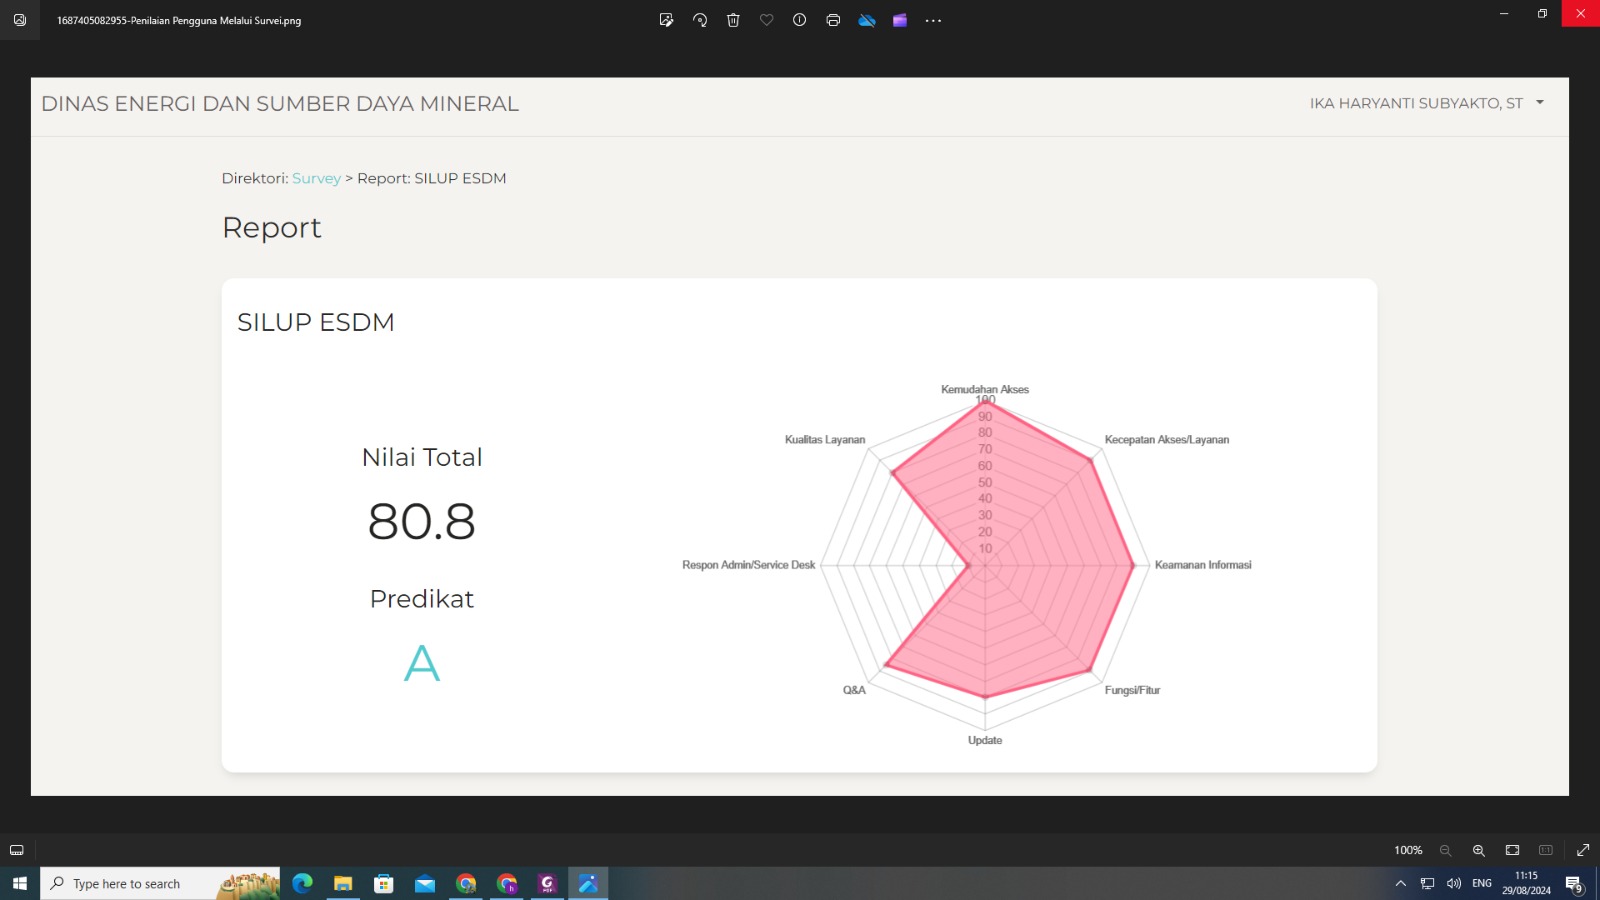Open Clipchamp video editor icon
The height and width of the screenshot is (900, 1600).
point(900,20)
